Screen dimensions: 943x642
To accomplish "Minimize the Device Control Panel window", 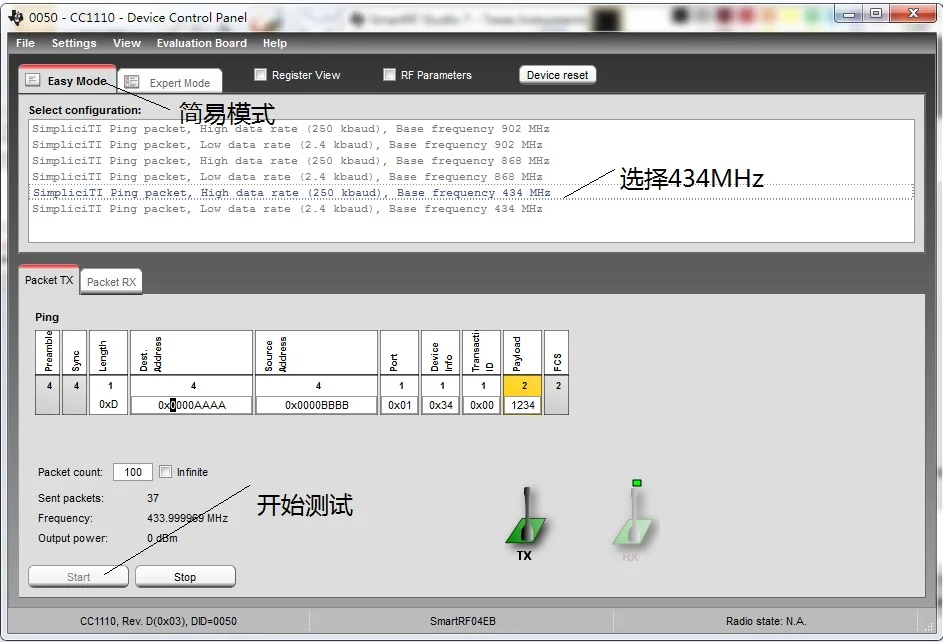I will click(x=849, y=14).
